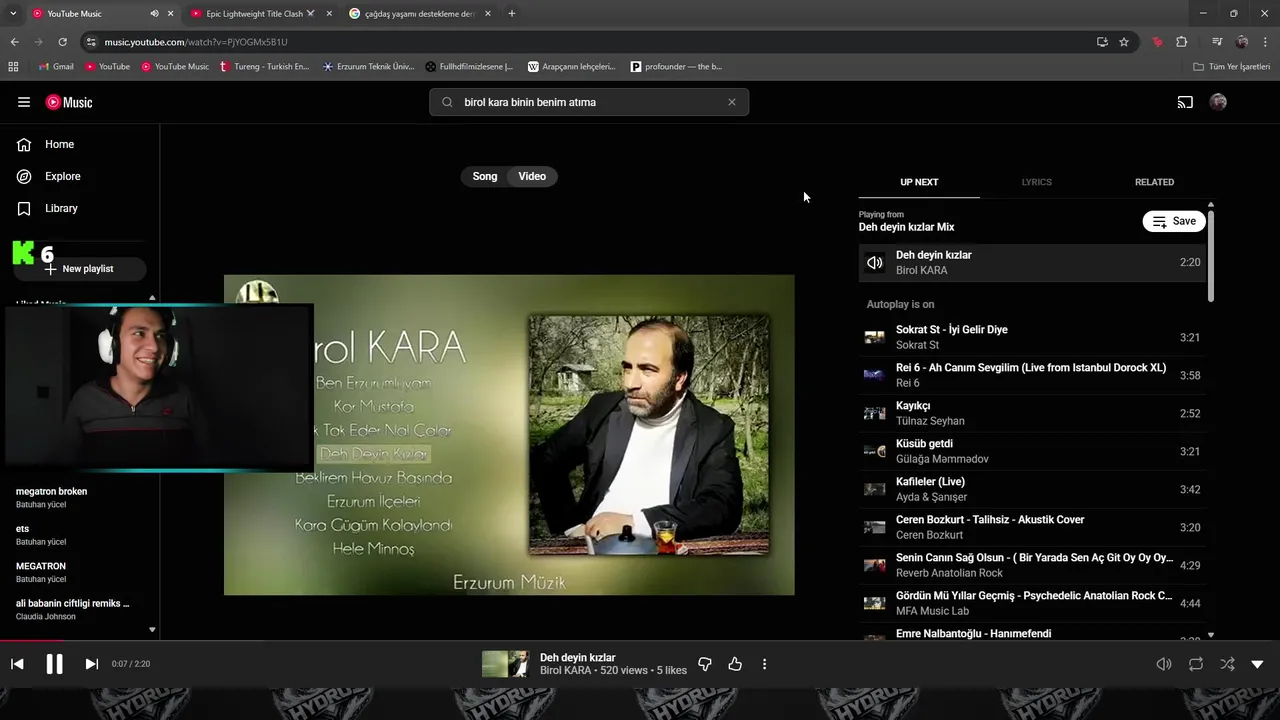The width and height of the screenshot is (1280, 720).
Task: Bookmark this page with the star icon
Action: point(1124,42)
